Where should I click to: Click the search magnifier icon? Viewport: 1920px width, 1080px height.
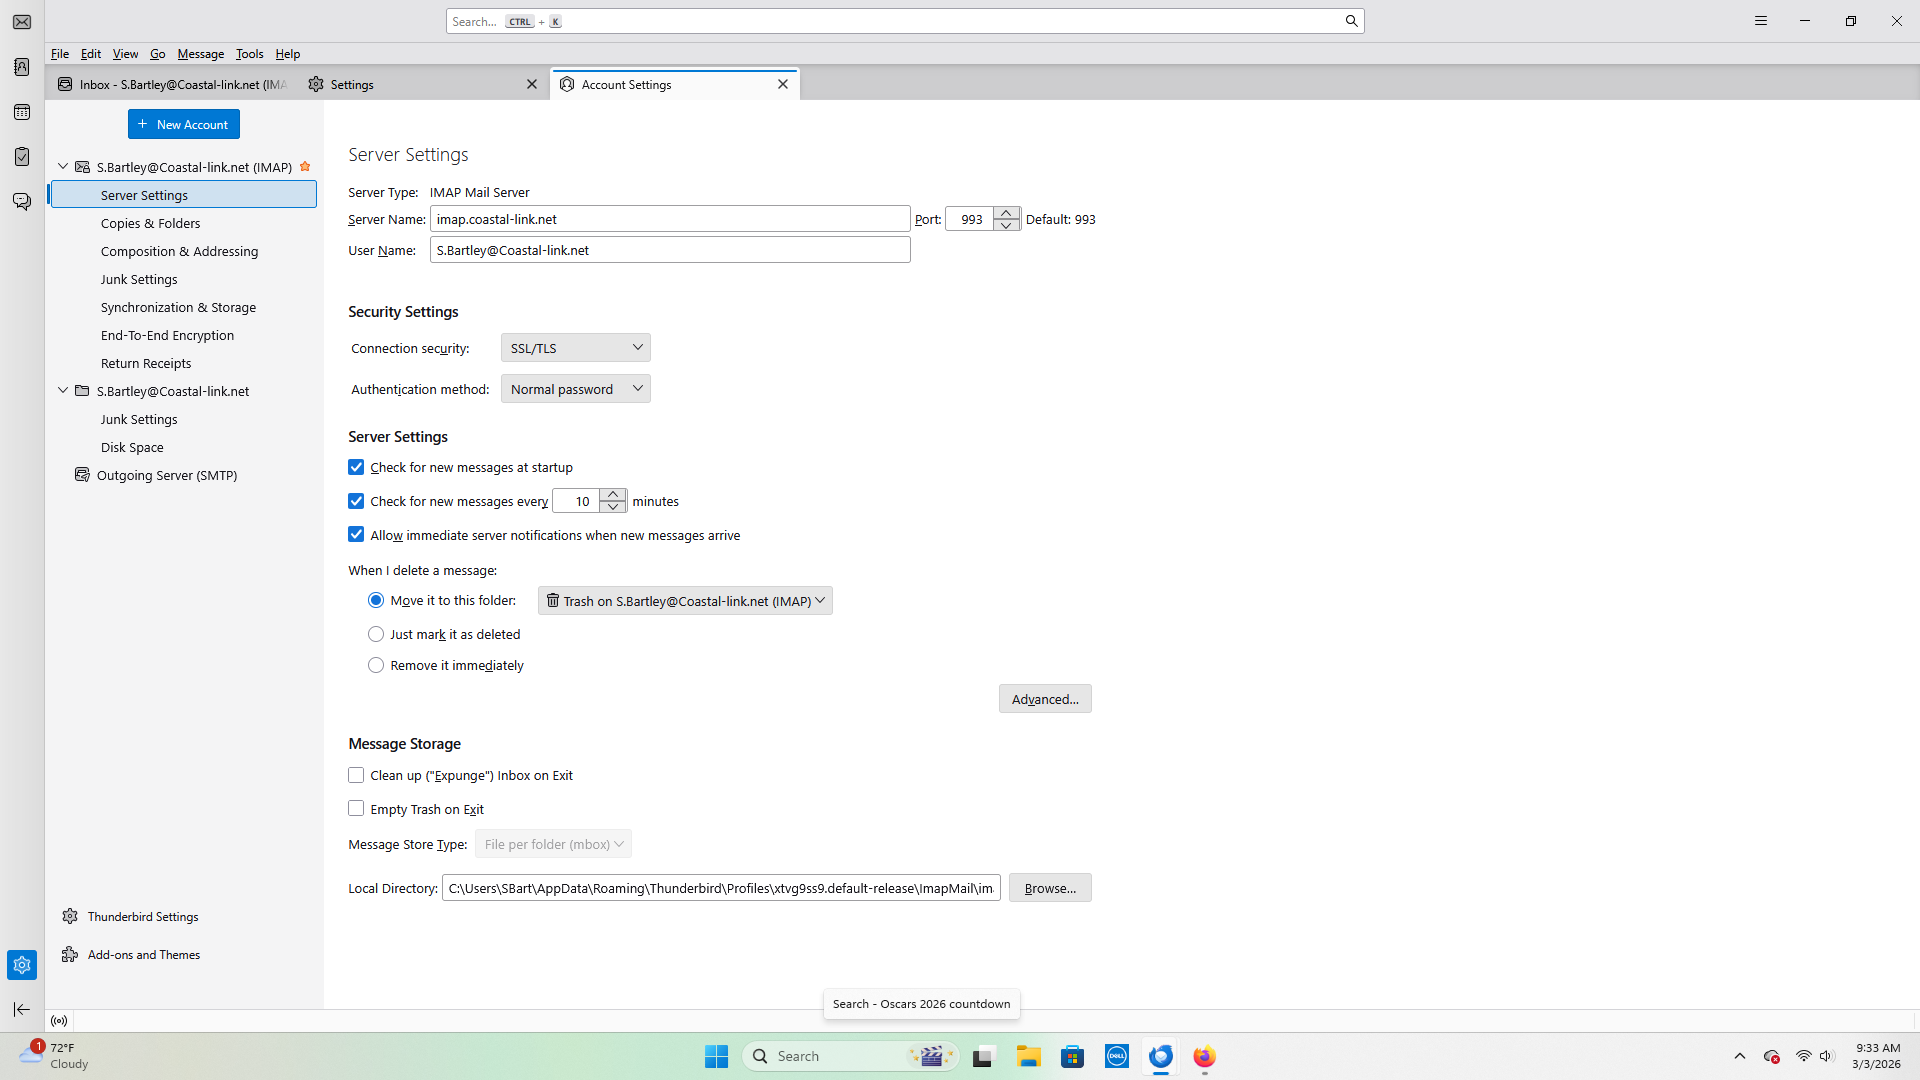click(1351, 21)
